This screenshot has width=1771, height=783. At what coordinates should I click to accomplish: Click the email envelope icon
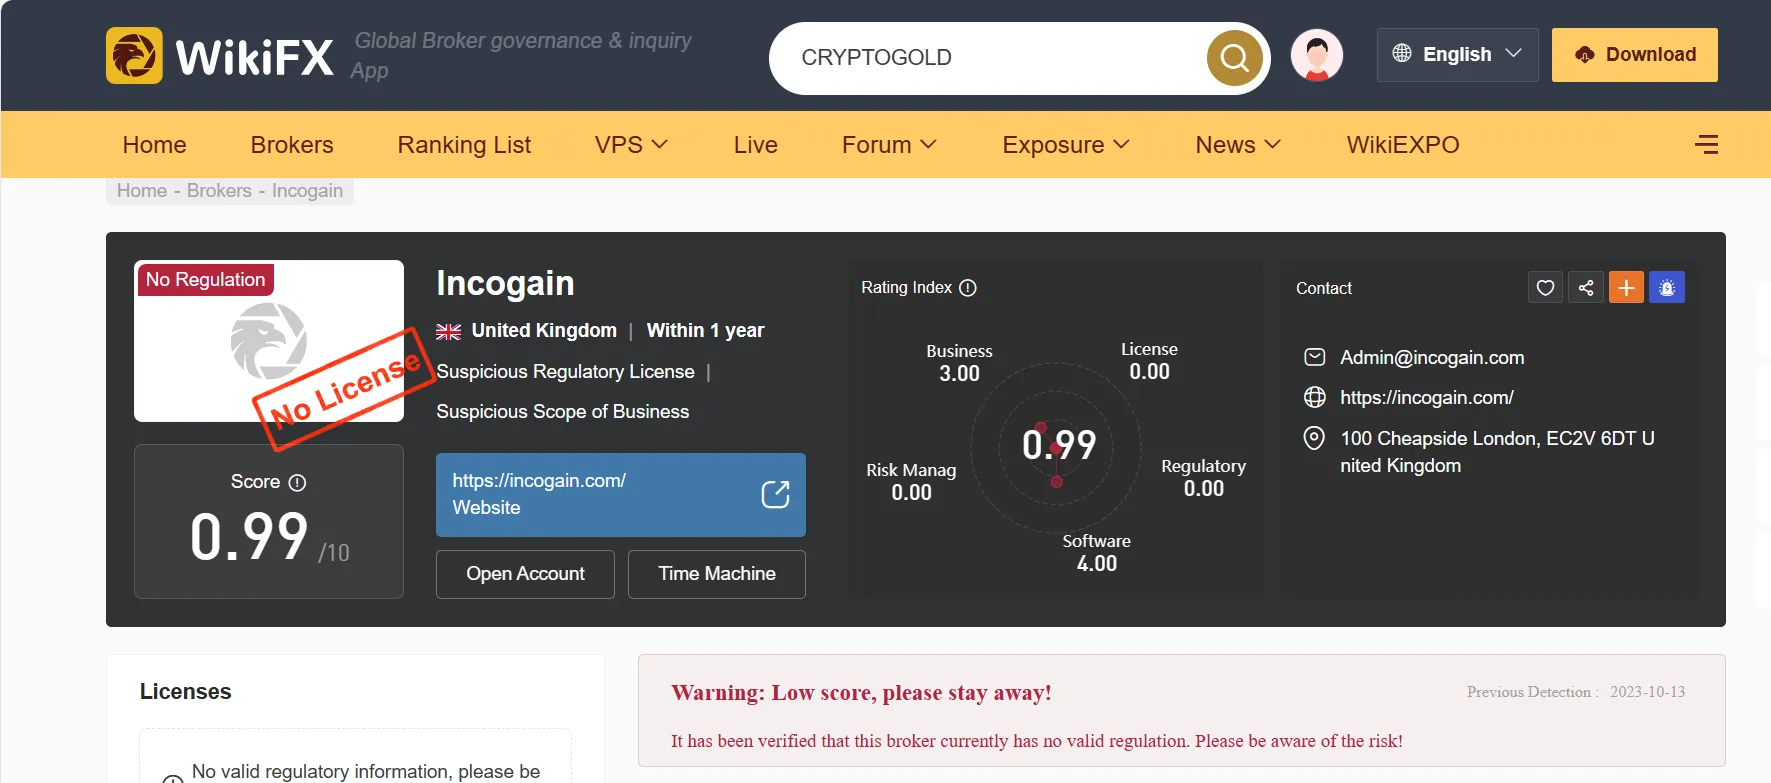pos(1315,358)
